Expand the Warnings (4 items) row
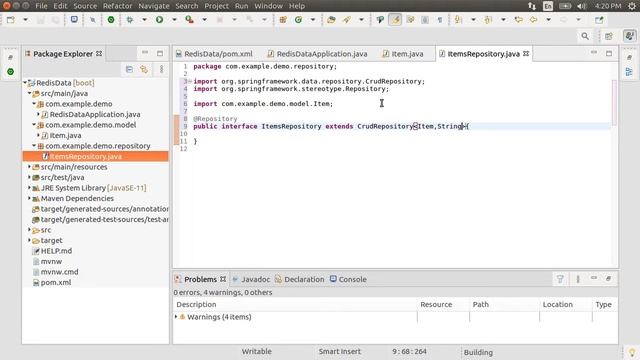The width and height of the screenshot is (640, 360). pyautogui.click(x=176, y=317)
